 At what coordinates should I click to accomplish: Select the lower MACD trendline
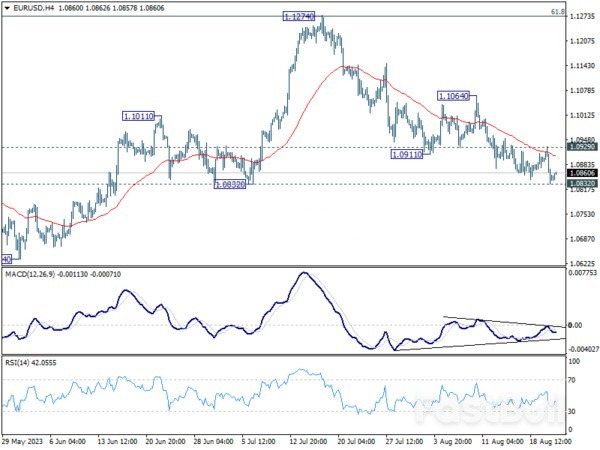point(480,344)
